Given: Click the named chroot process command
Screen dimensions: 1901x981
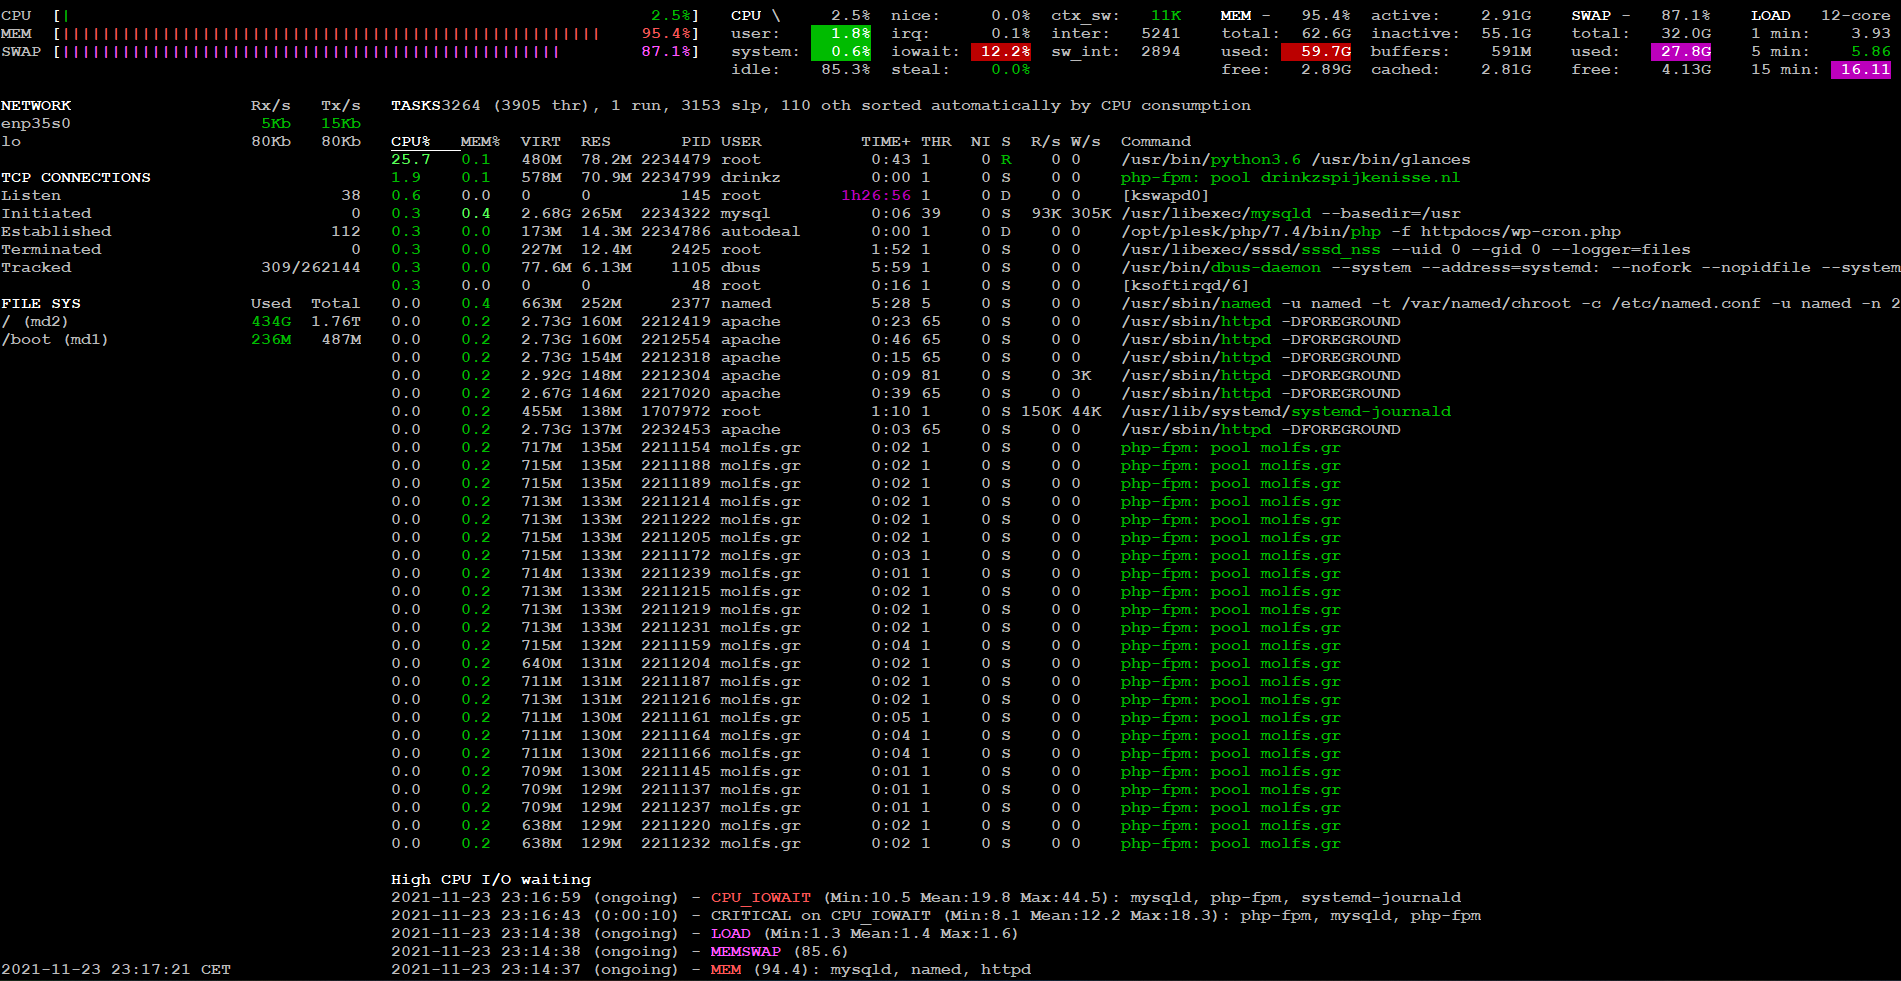Looking at the screenshot, I should coord(1510,304).
